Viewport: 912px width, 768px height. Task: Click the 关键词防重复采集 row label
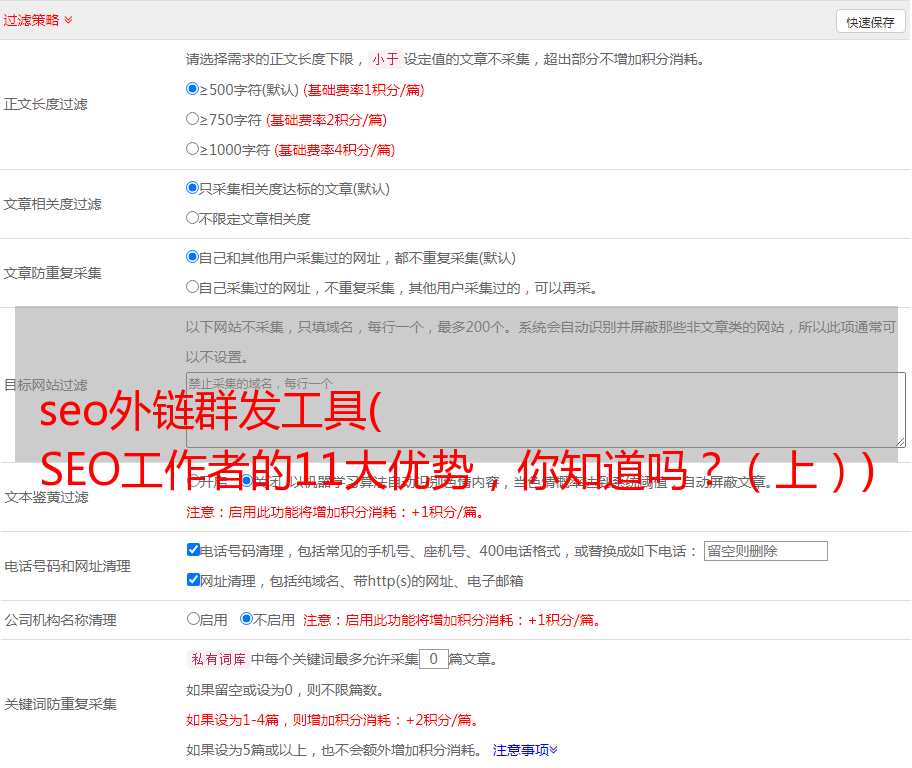(60, 704)
